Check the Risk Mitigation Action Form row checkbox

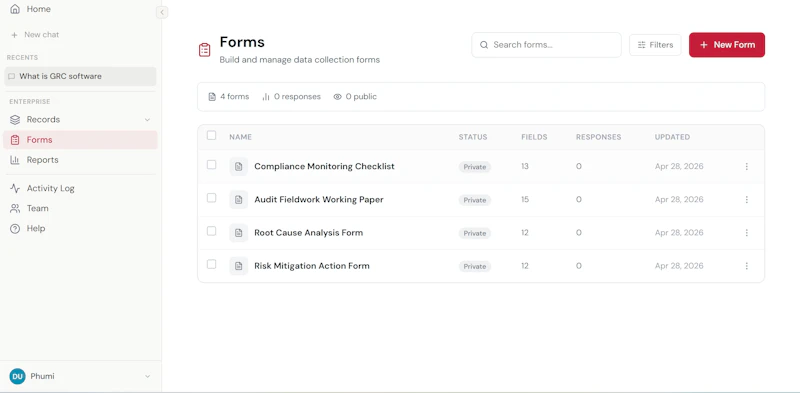point(211,264)
